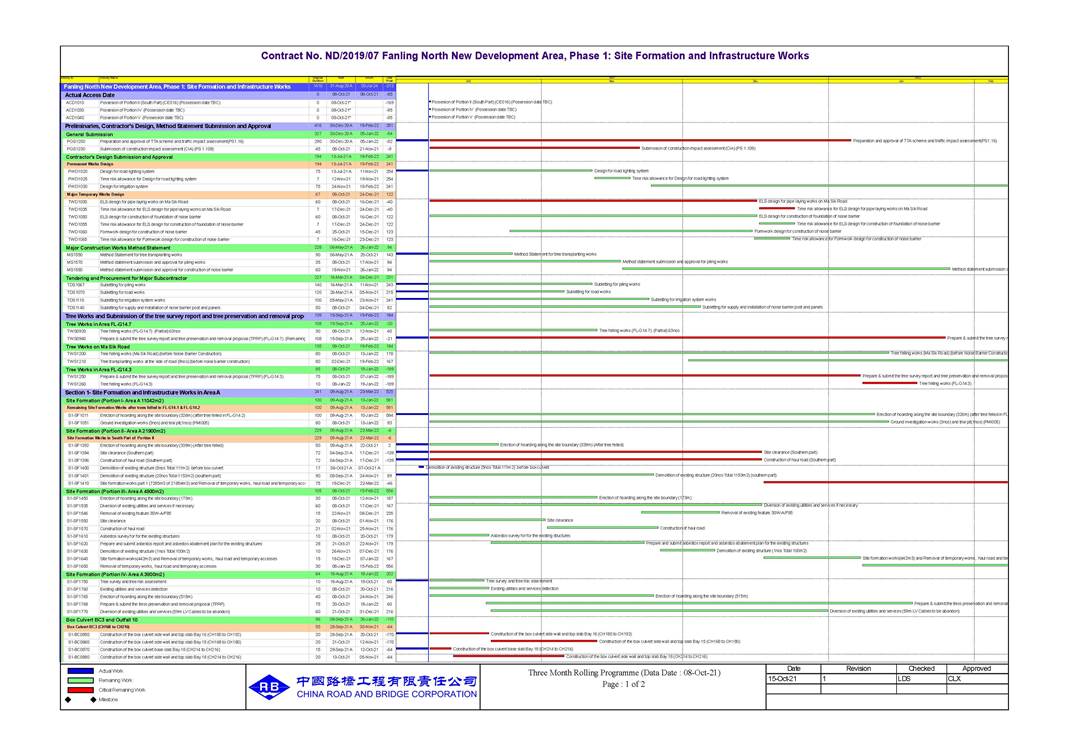Click the Milestone diamond symbols in the legend

click(x=80, y=699)
